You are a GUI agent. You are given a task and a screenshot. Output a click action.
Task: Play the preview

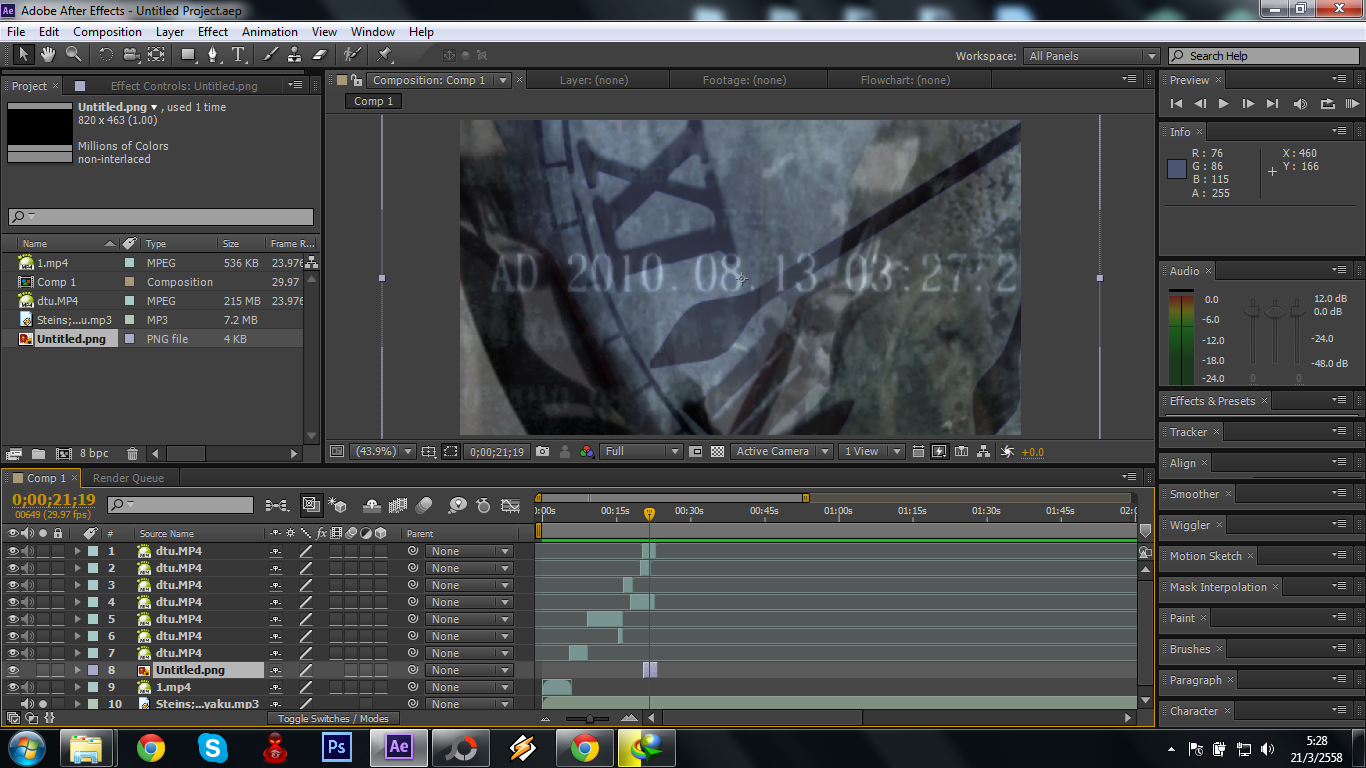1224,104
